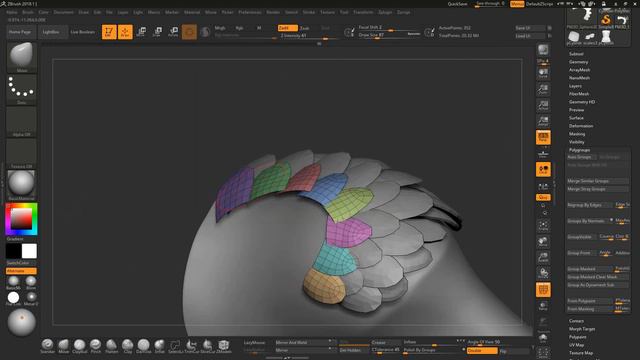Screen dimensions: 640x360
Task: Click the Group Masked button
Action: click(590, 269)
